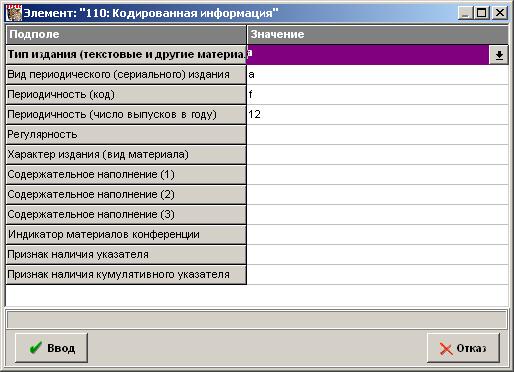Select the purple Тип издания value field

[x=368, y=55]
